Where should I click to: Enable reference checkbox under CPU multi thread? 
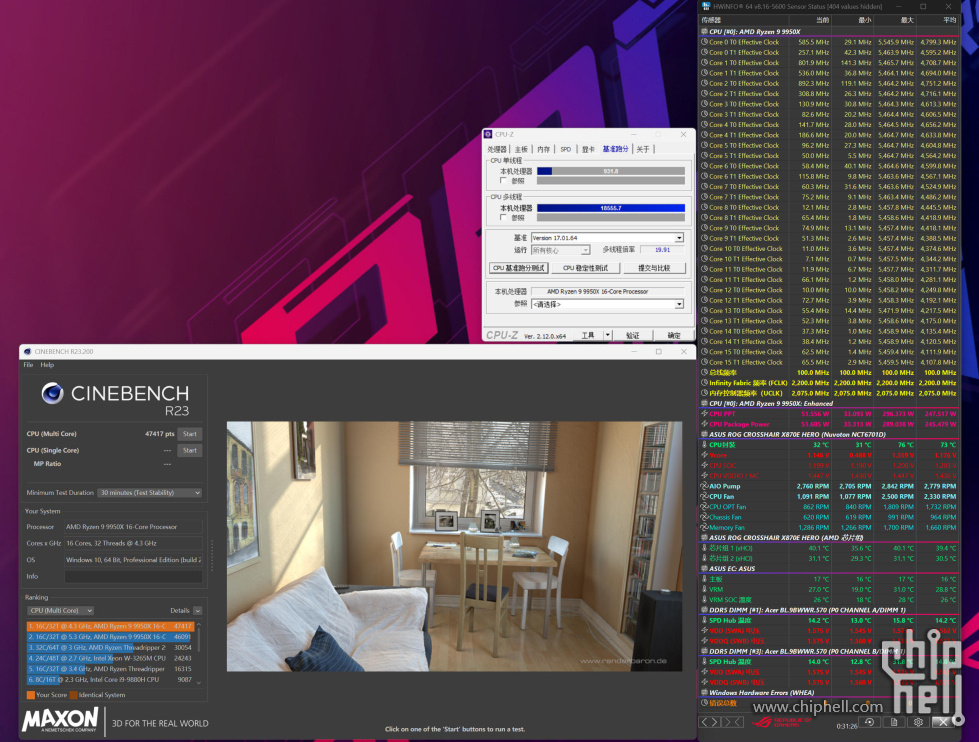pos(503,217)
